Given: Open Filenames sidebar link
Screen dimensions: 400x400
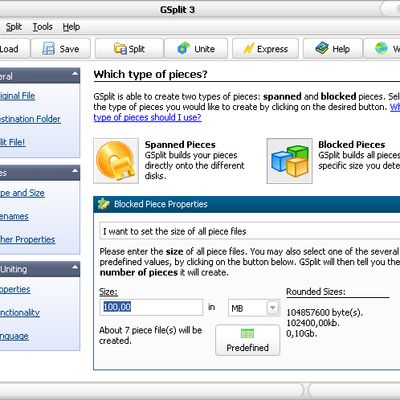Looking at the screenshot, I should pos(14,216).
